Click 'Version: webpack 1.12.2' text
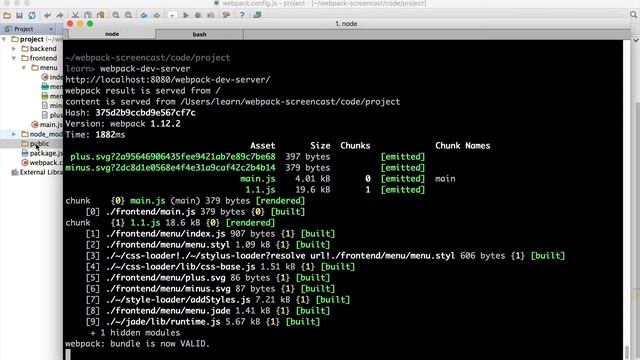This screenshot has width=640, height=360. pos(123,124)
